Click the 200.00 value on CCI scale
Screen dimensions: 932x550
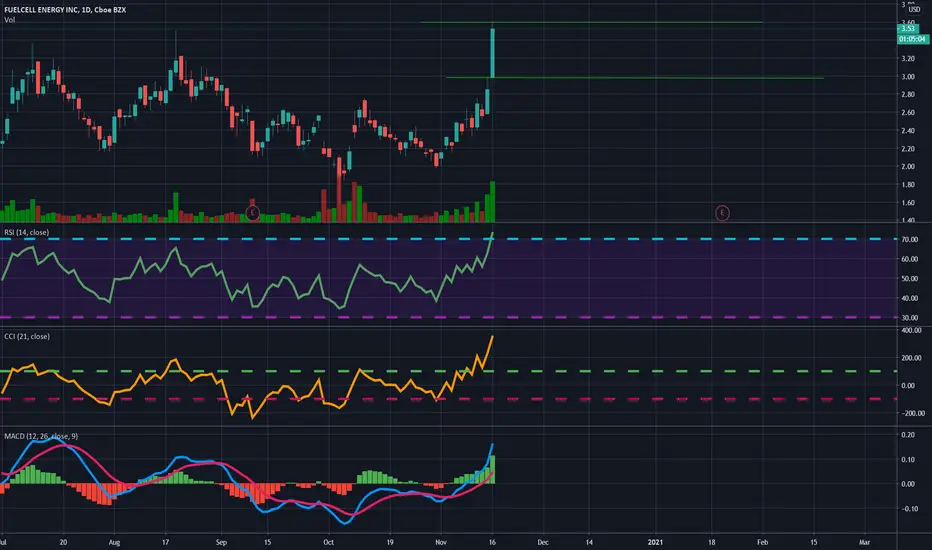pos(911,358)
